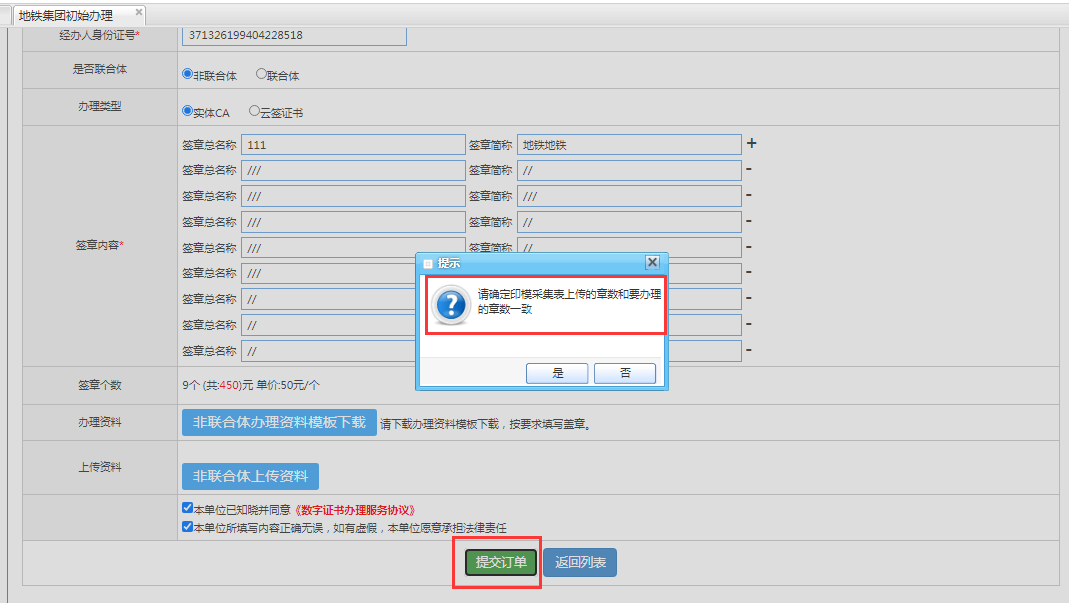Confirm the dialog by clicking 是
Screen dimensions: 1069x603
(557, 373)
